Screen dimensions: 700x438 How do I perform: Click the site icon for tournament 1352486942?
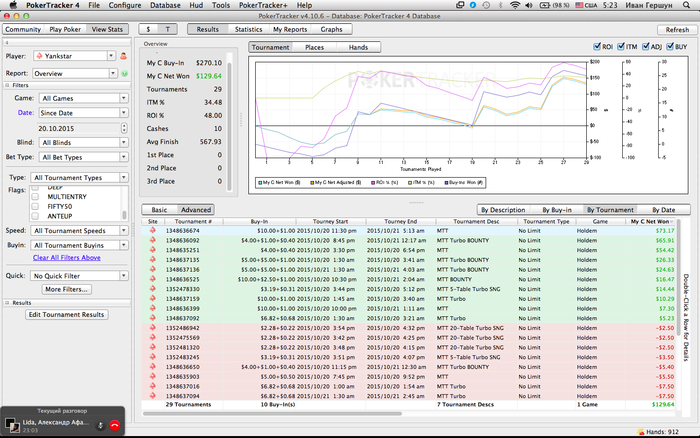coord(153,328)
